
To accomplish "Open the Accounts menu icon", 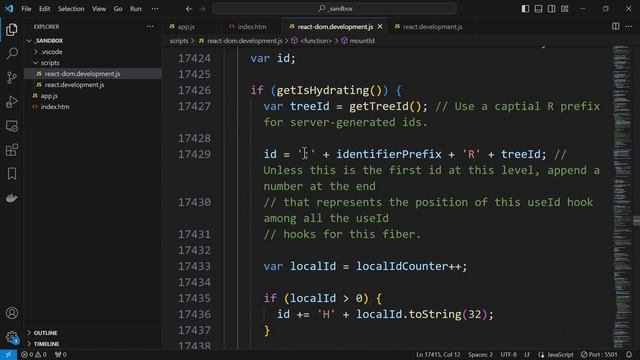I will (12, 313).
